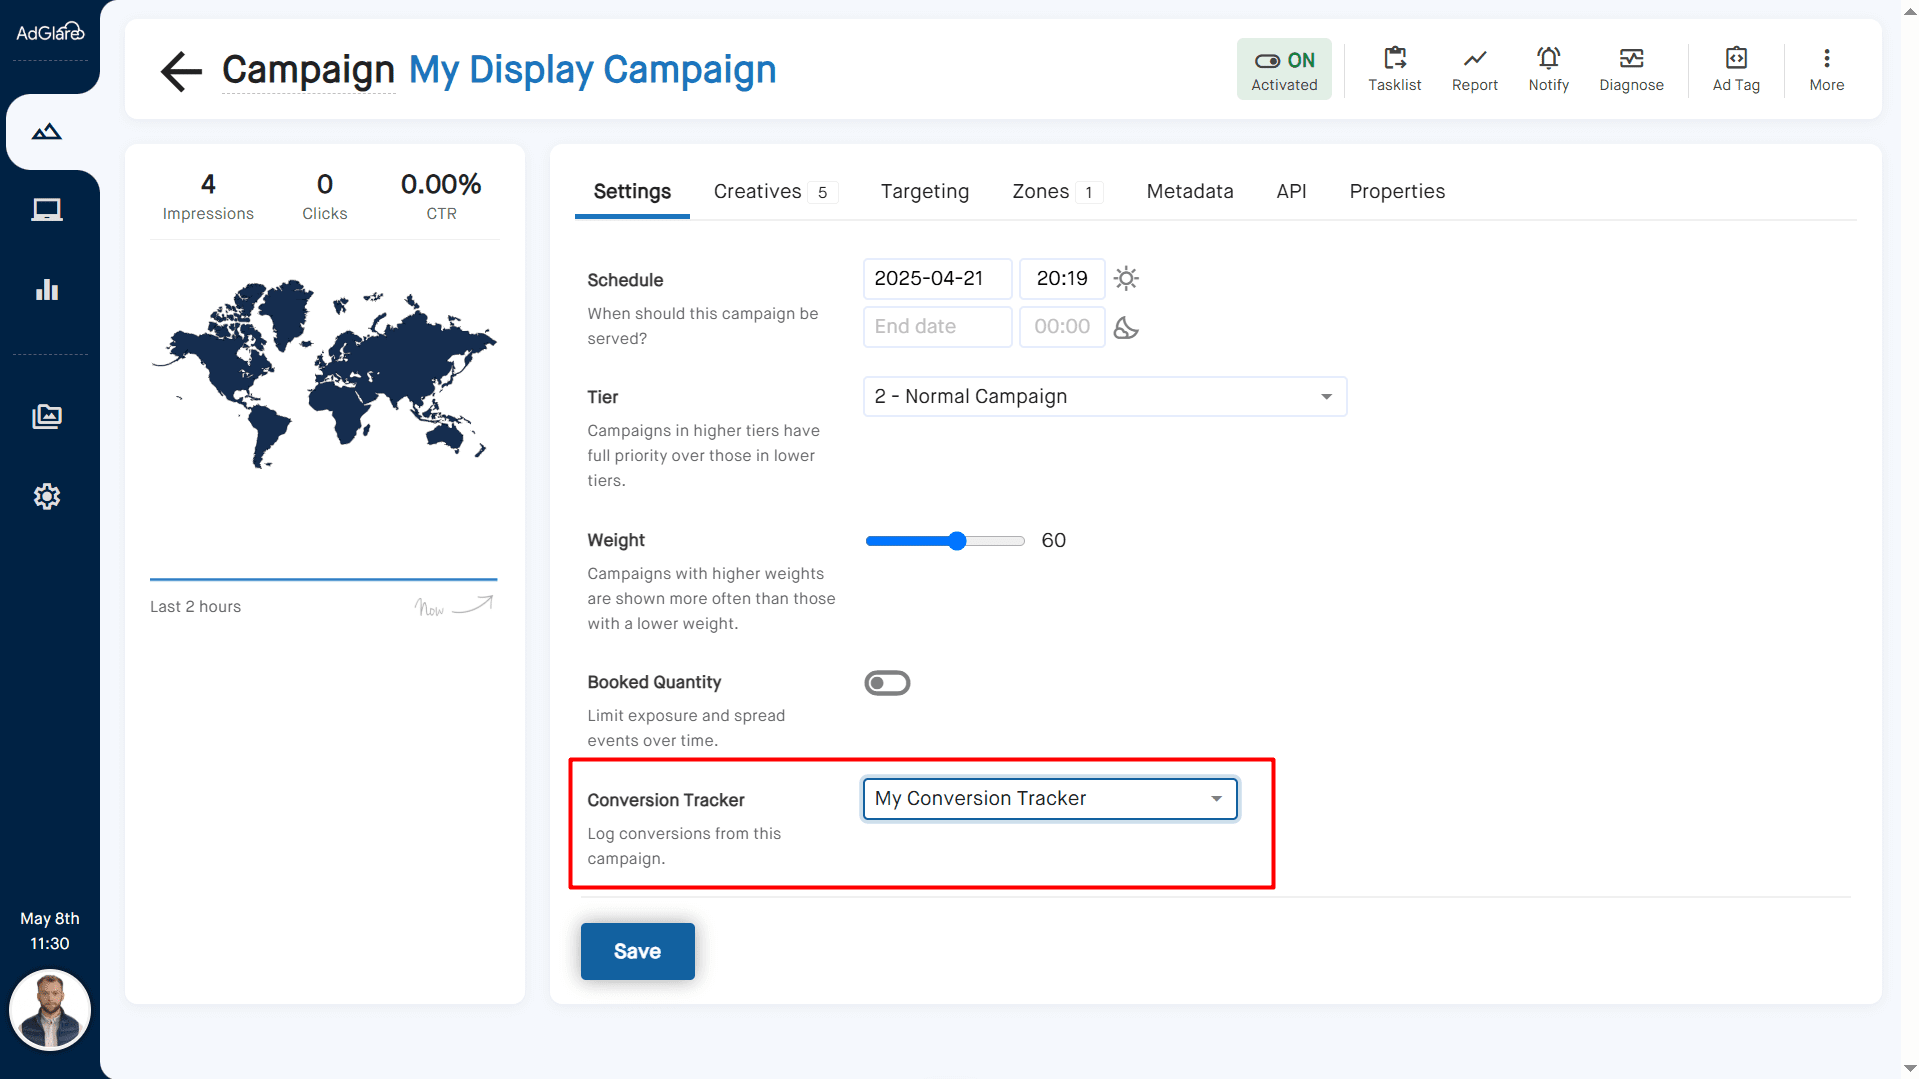The image size is (1919, 1079).
Task: Open Settings via the sidebar gear icon
Action: pos(47,496)
